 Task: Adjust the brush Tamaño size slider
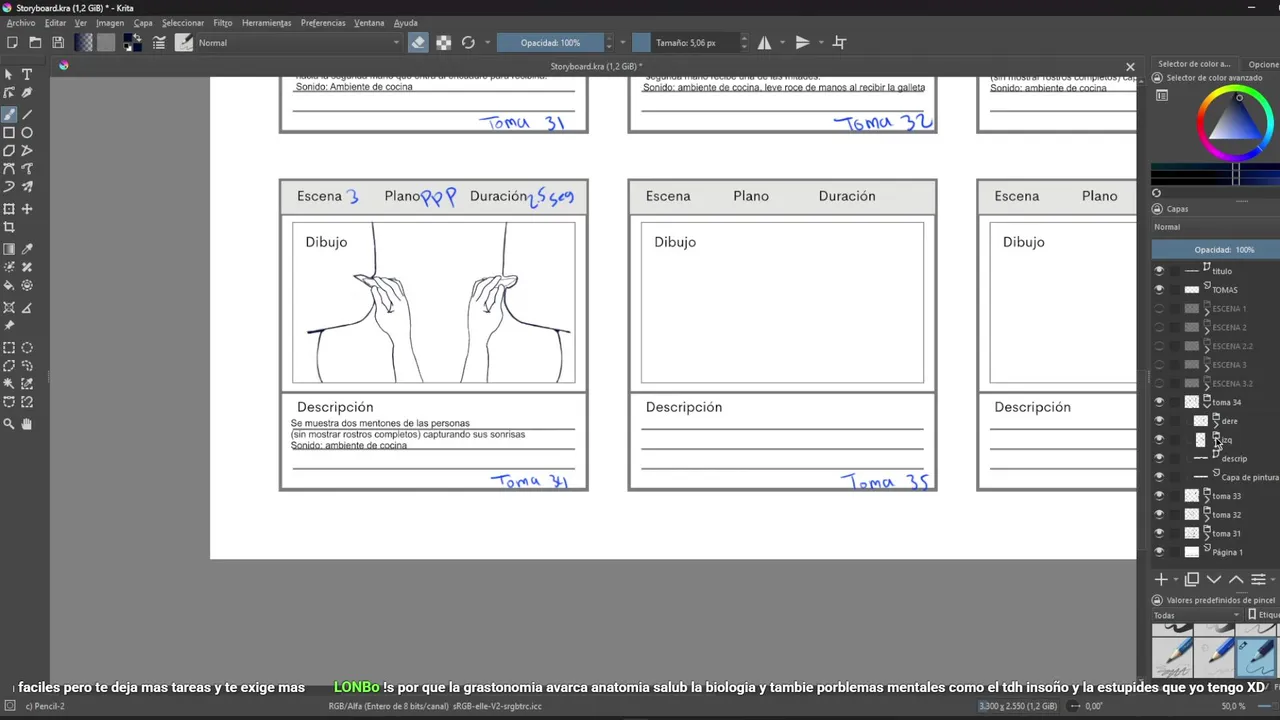point(685,43)
